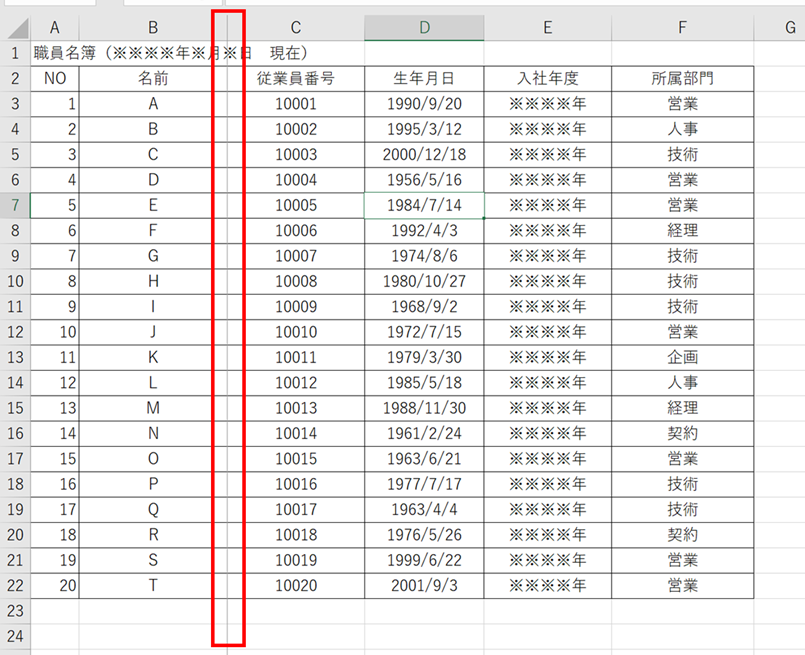Image resolution: width=805 pixels, height=655 pixels.
Task: Click the column C header
Action: coord(296,28)
